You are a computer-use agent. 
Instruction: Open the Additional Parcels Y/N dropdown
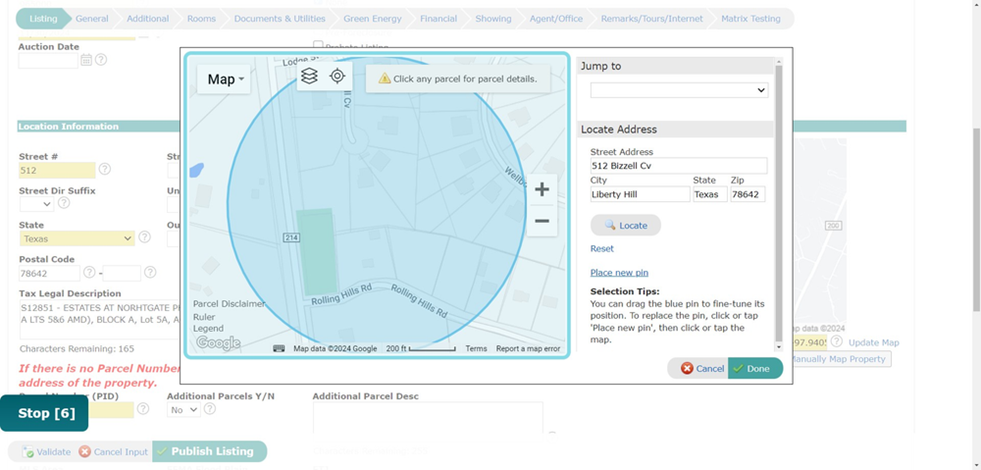coord(183,409)
